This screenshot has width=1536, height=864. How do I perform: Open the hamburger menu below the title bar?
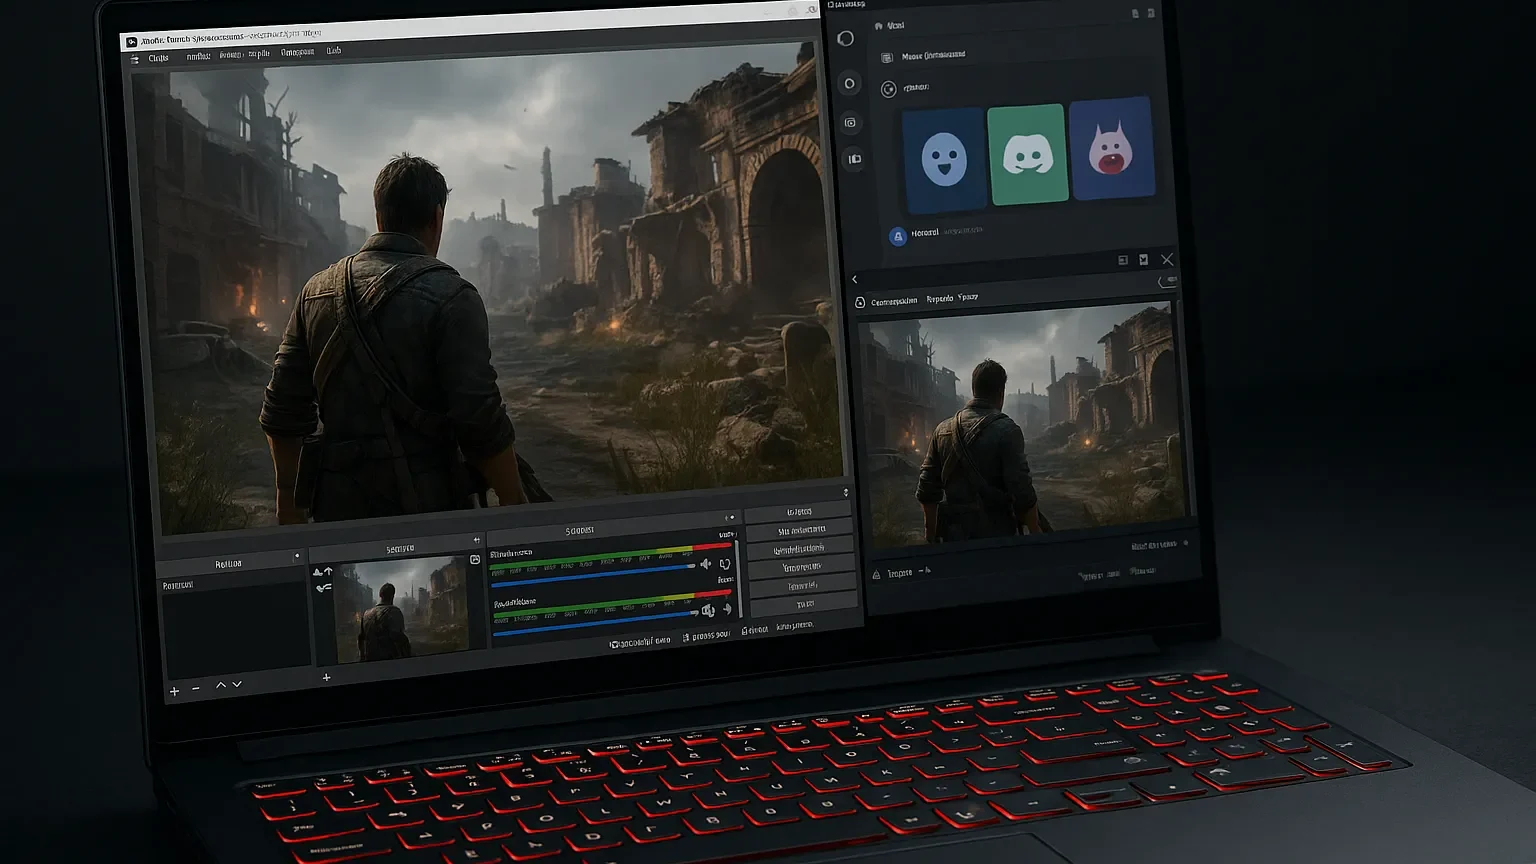click(135, 59)
